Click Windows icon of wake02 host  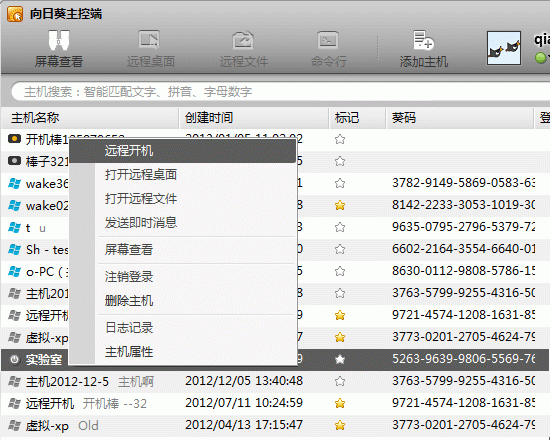pyautogui.click(x=14, y=205)
